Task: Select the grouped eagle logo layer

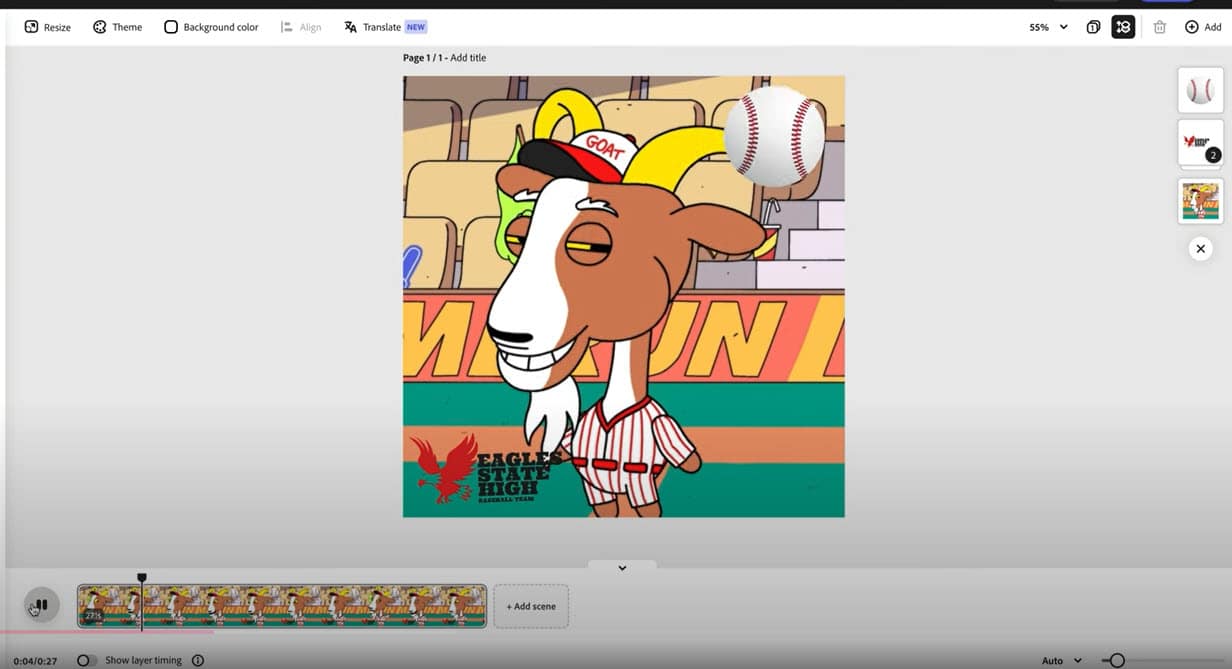Action: (x=1200, y=143)
